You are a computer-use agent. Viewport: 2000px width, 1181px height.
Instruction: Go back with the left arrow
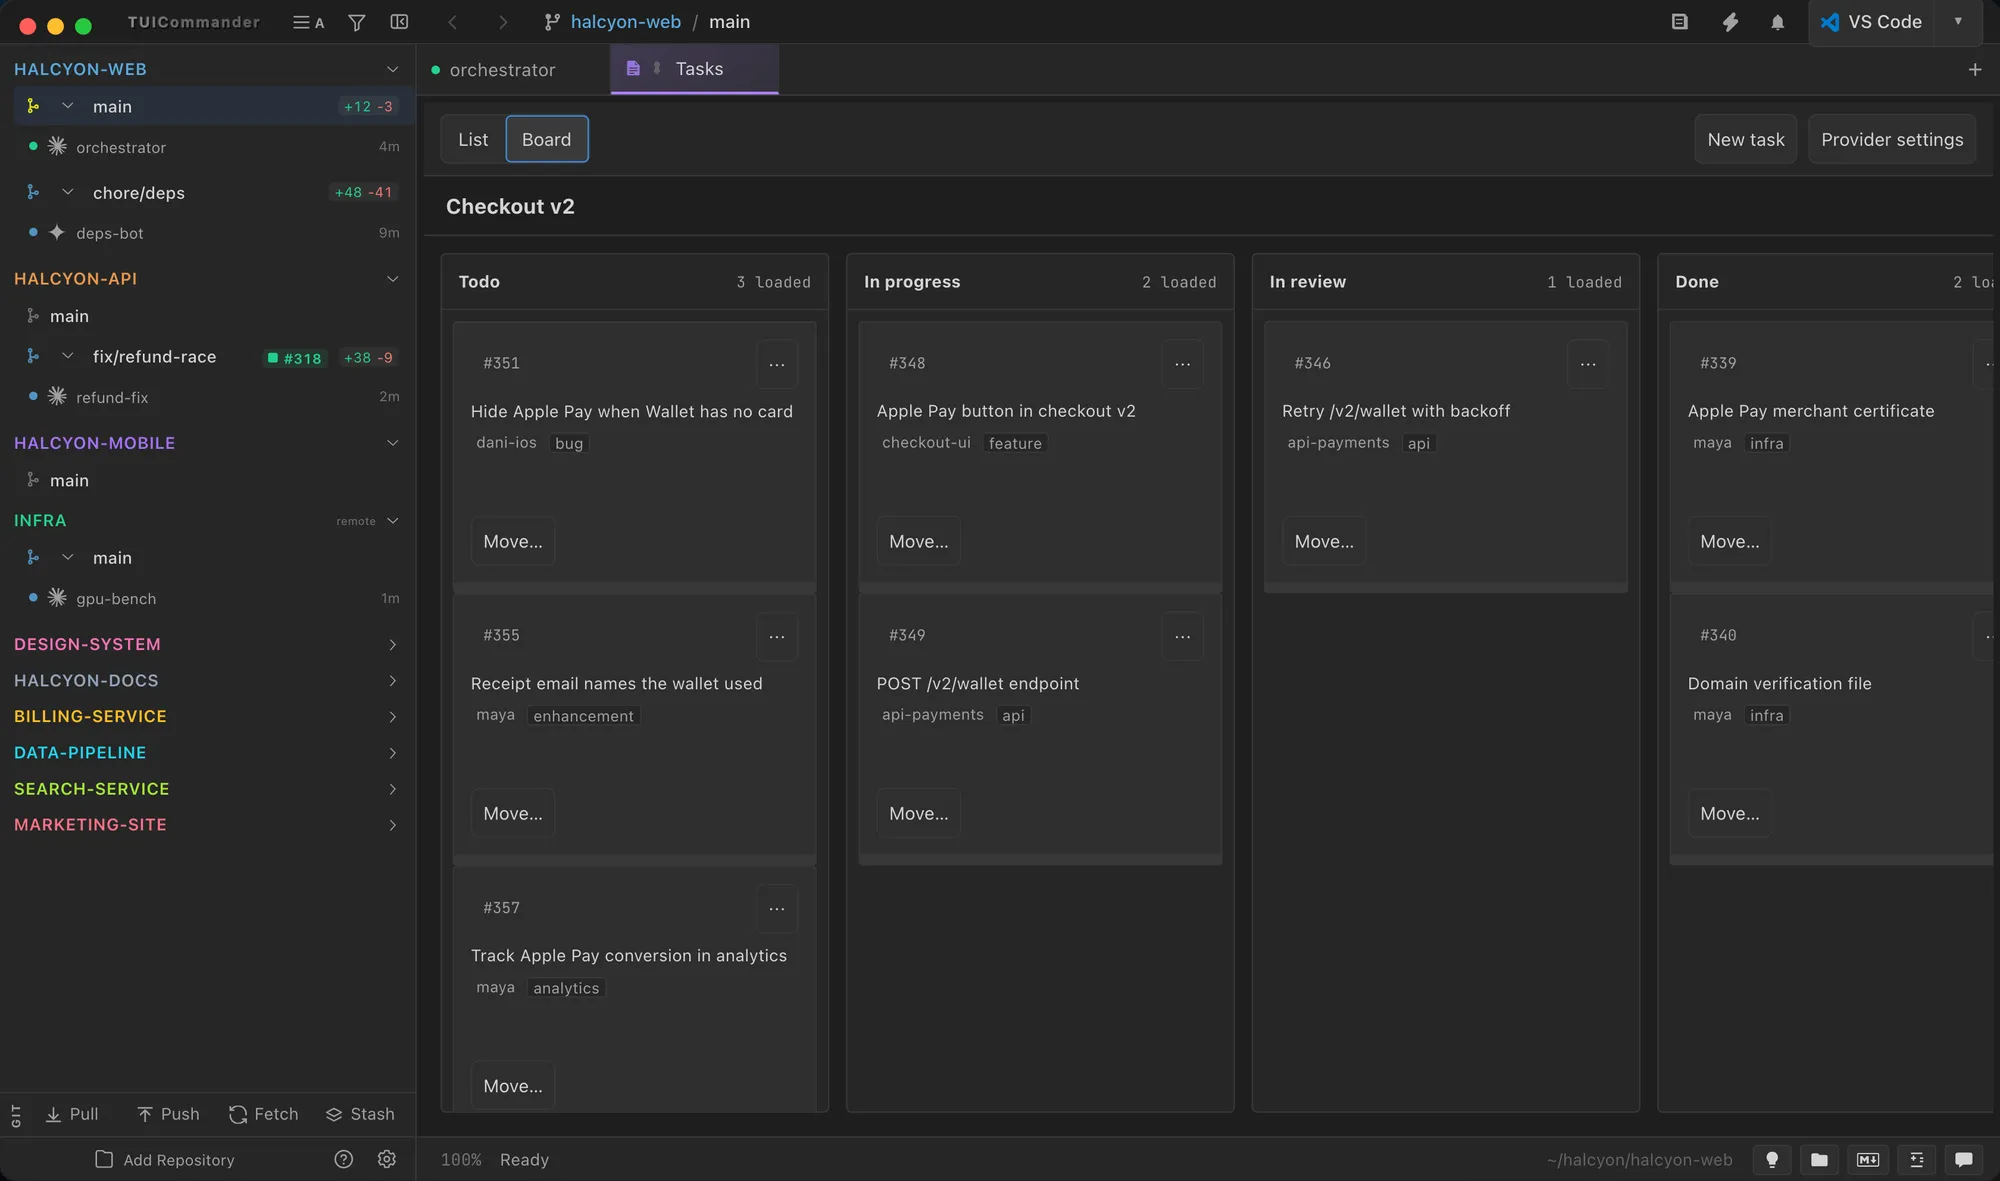point(452,22)
